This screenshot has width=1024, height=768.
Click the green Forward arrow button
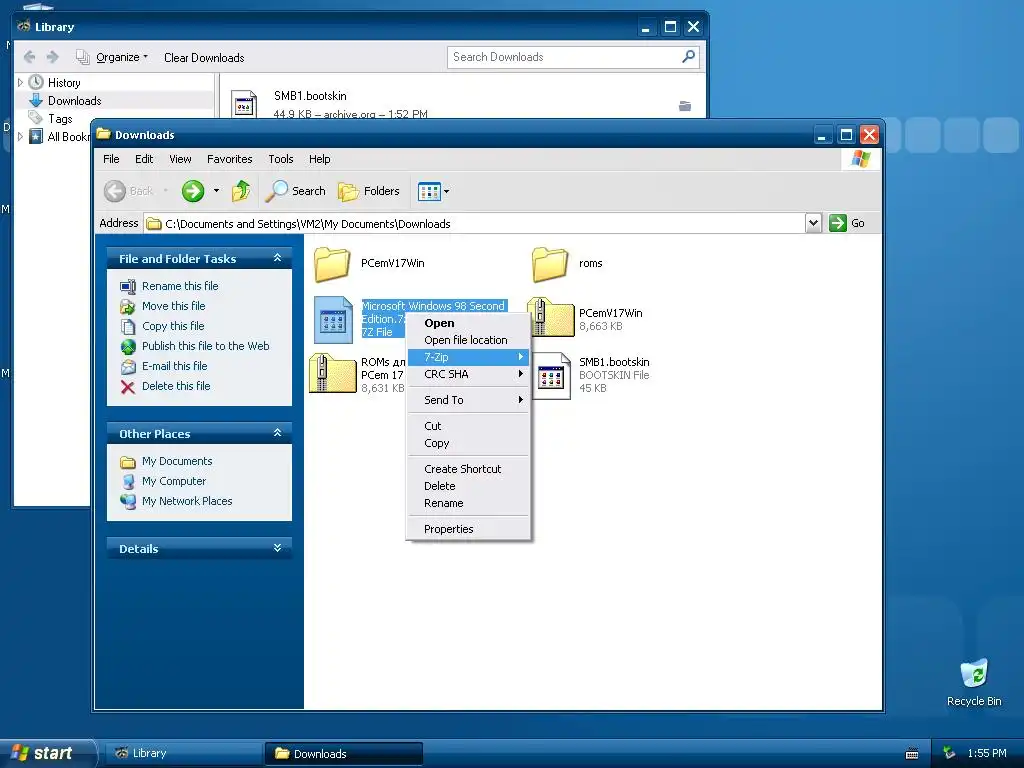point(193,191)
